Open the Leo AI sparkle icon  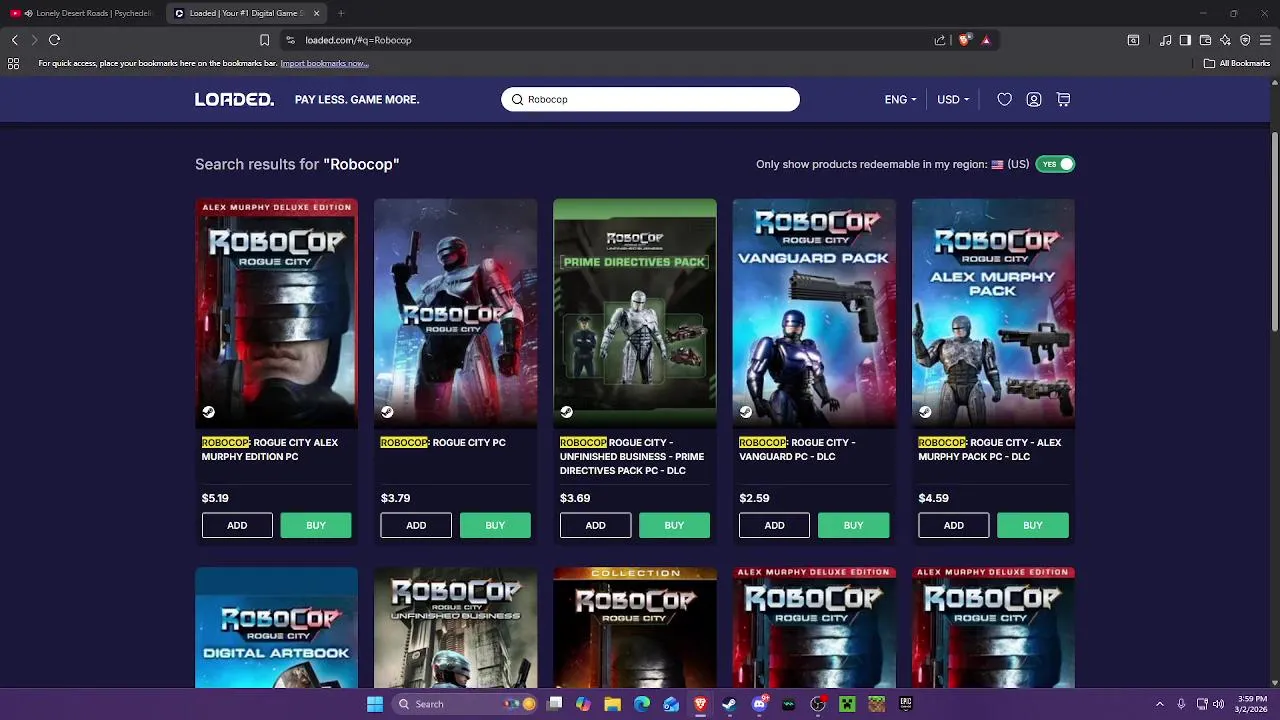click(x=1225, y=40)
